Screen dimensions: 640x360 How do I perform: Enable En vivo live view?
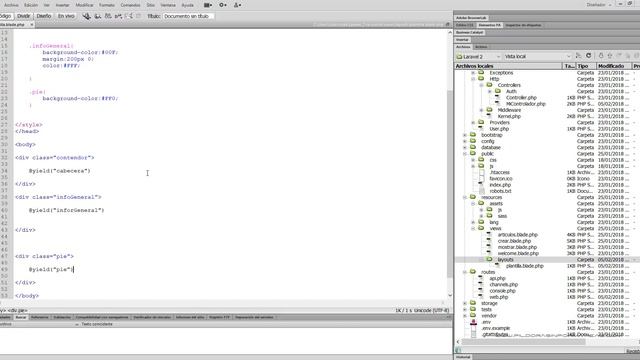tap(66, 16)
